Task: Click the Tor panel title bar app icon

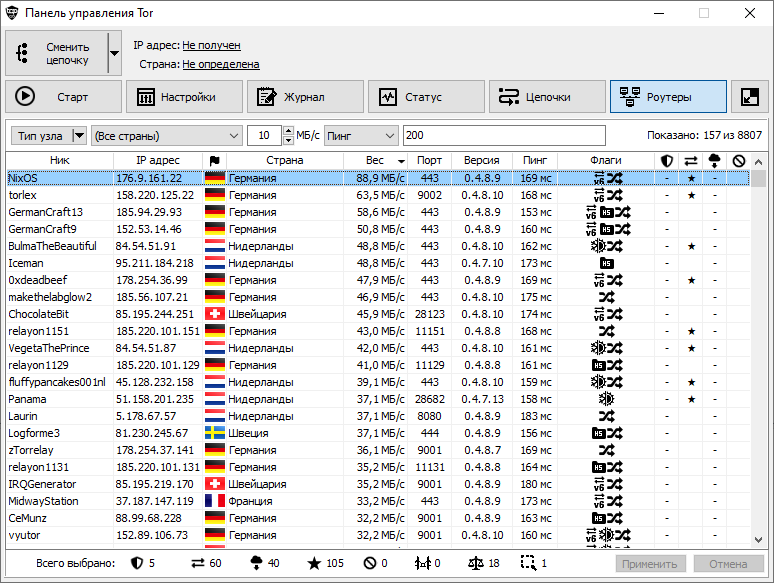Action: click(12, 13)
